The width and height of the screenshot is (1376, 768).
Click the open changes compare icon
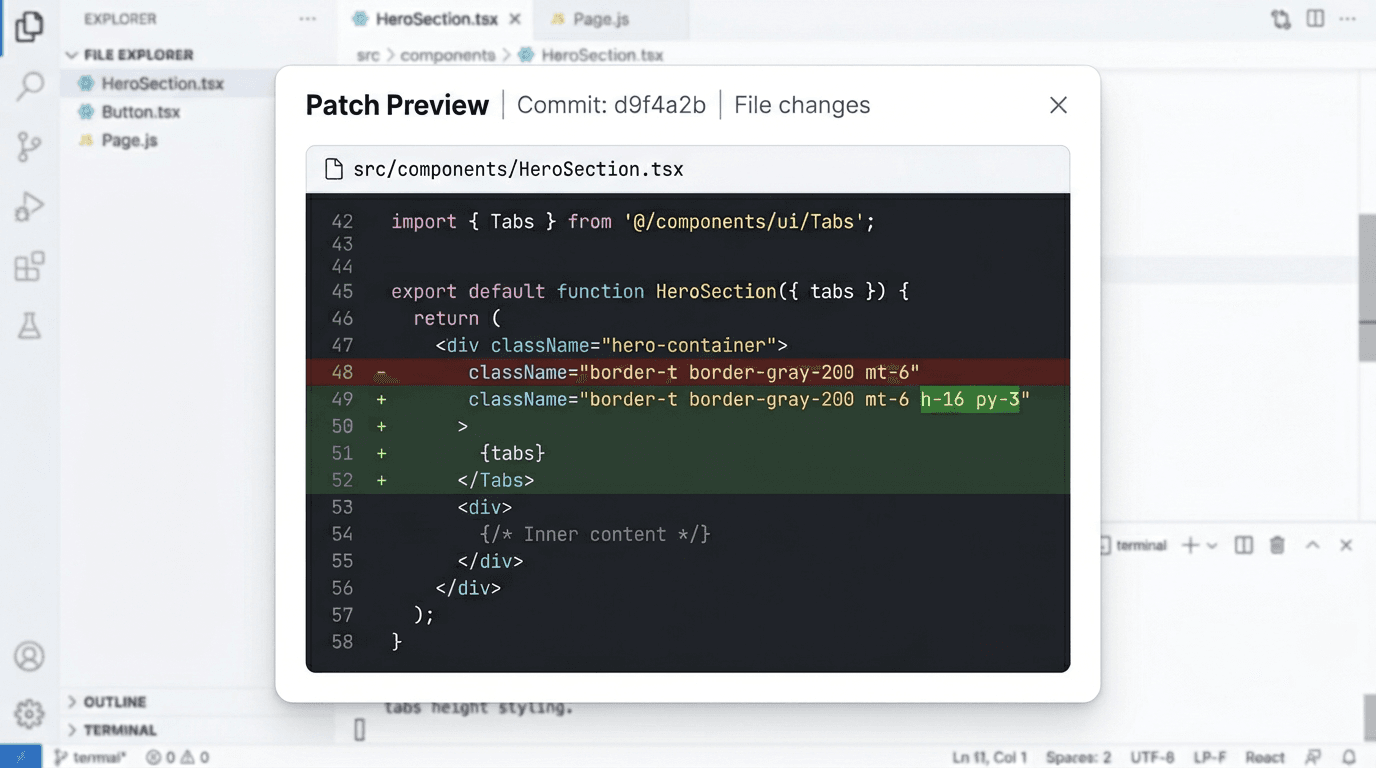[1281, 19]
